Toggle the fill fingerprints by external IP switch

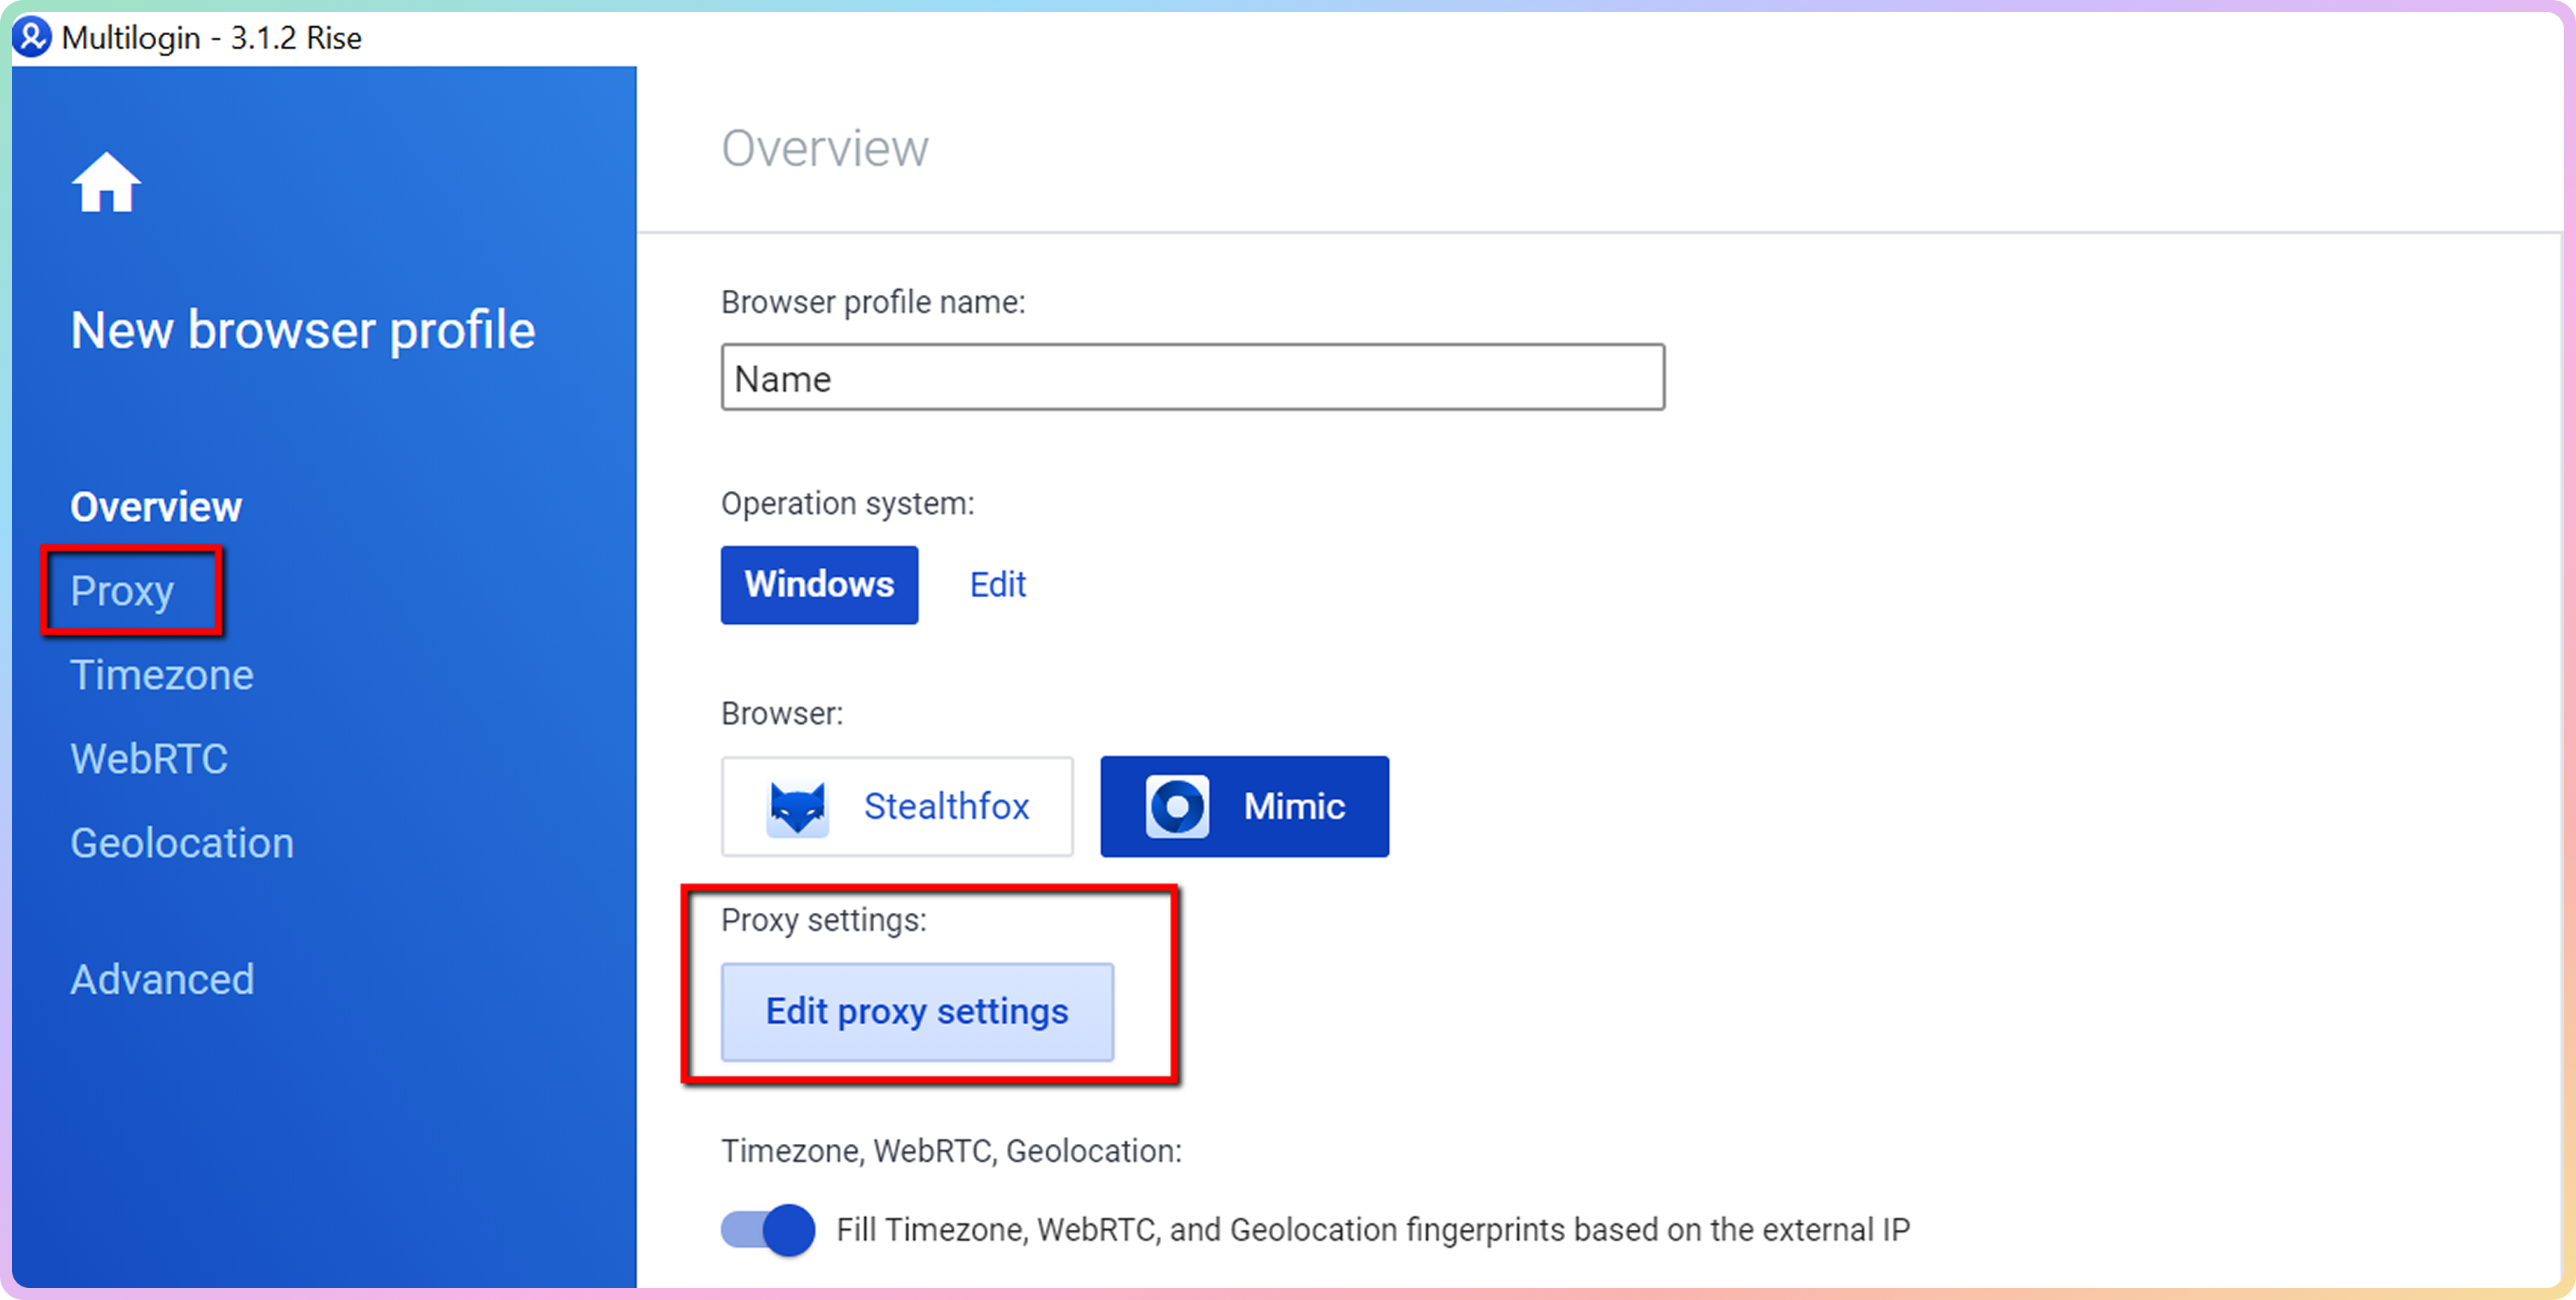(768, 1229)
